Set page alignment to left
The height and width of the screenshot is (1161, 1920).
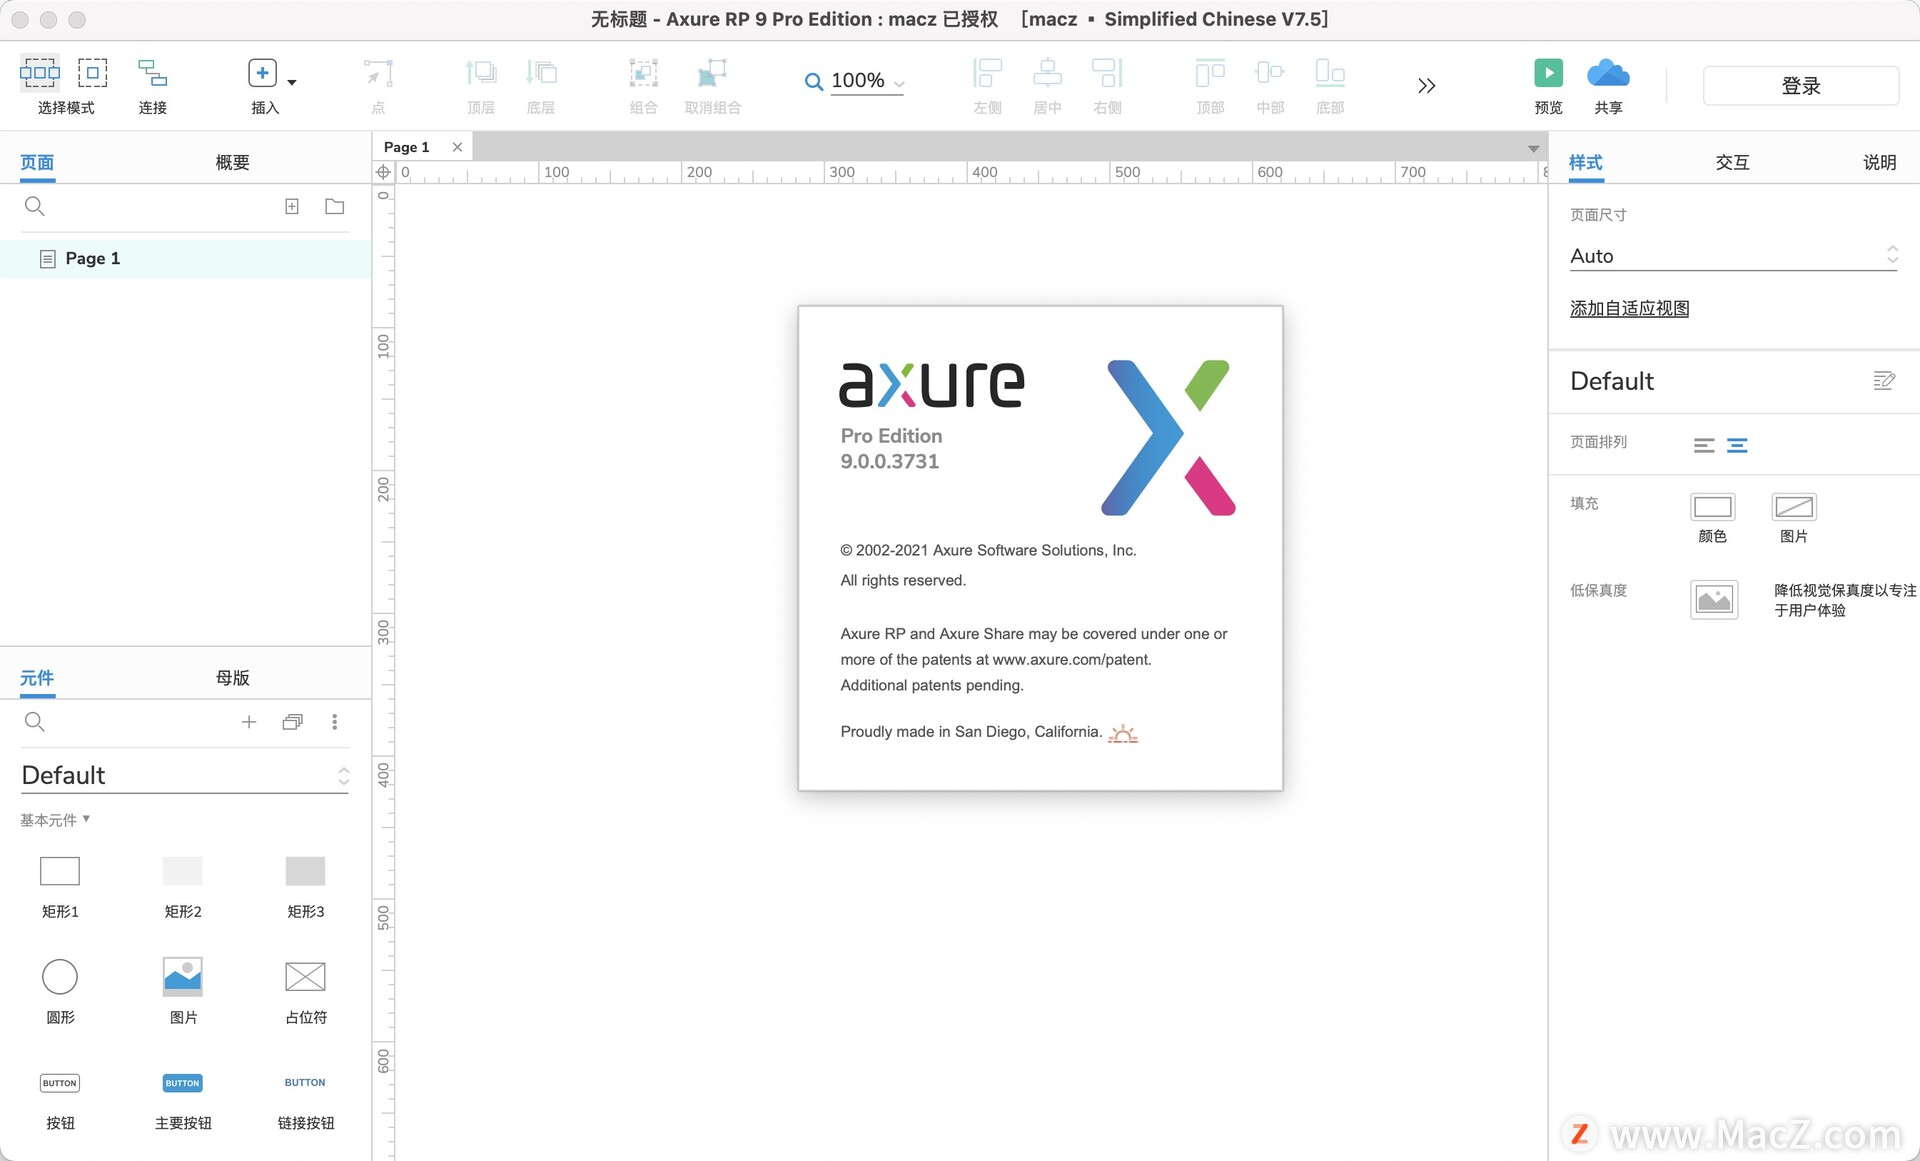[1704, 445]
